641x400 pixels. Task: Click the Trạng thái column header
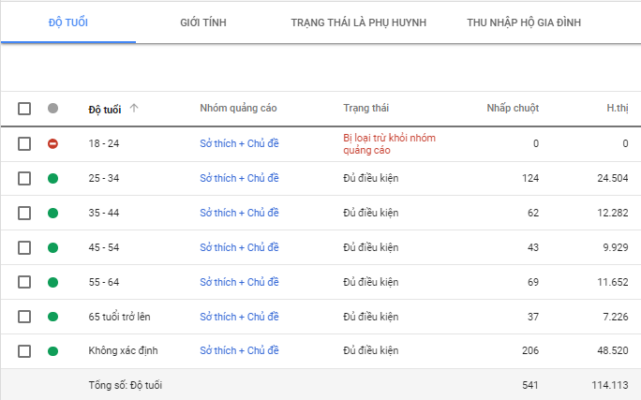click(x=365, y=108)
